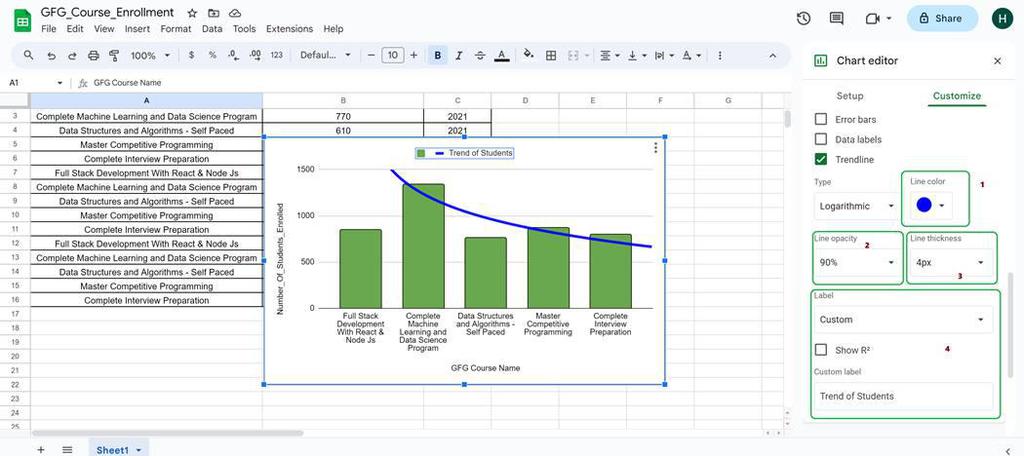
Task: Open Edit menu
Action: [x=75, y=29]
